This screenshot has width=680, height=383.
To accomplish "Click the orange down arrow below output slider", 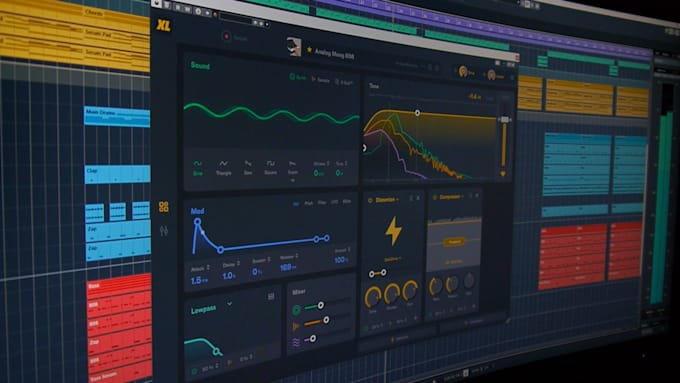I will [503, 174].
